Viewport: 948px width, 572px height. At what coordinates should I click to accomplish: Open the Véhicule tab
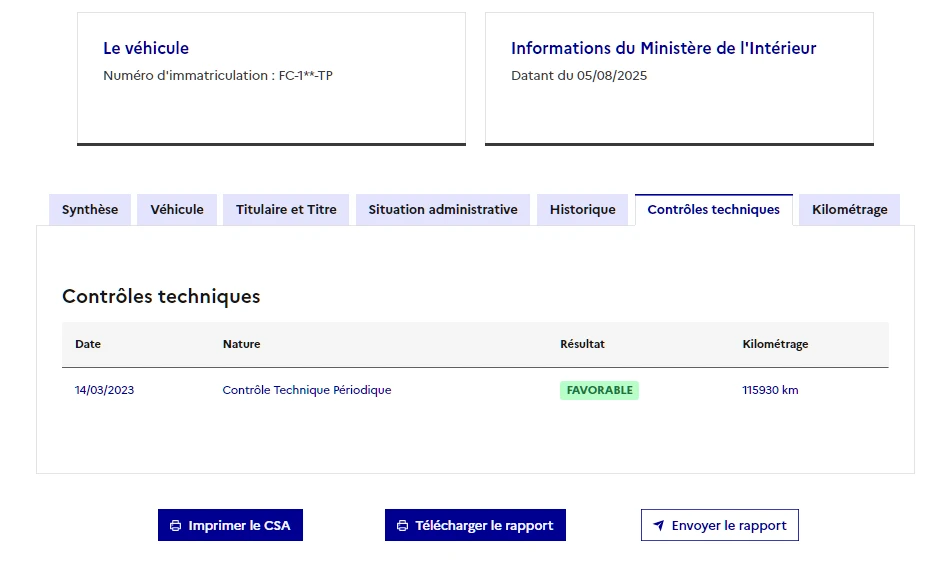click(177, 210)
